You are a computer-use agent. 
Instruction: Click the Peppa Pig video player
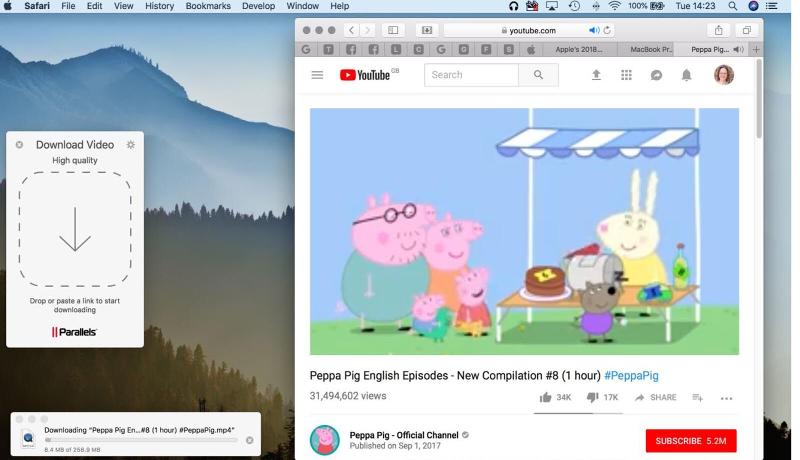pos(524,231)
